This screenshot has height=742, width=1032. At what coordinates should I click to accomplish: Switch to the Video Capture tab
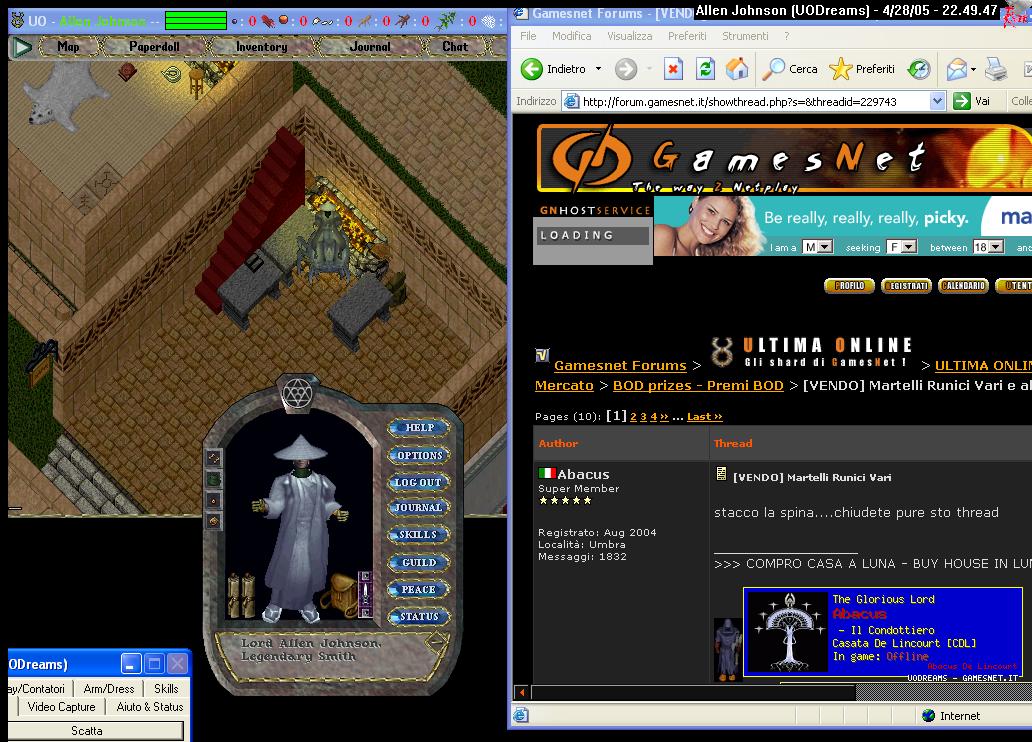tap(61, 707)
